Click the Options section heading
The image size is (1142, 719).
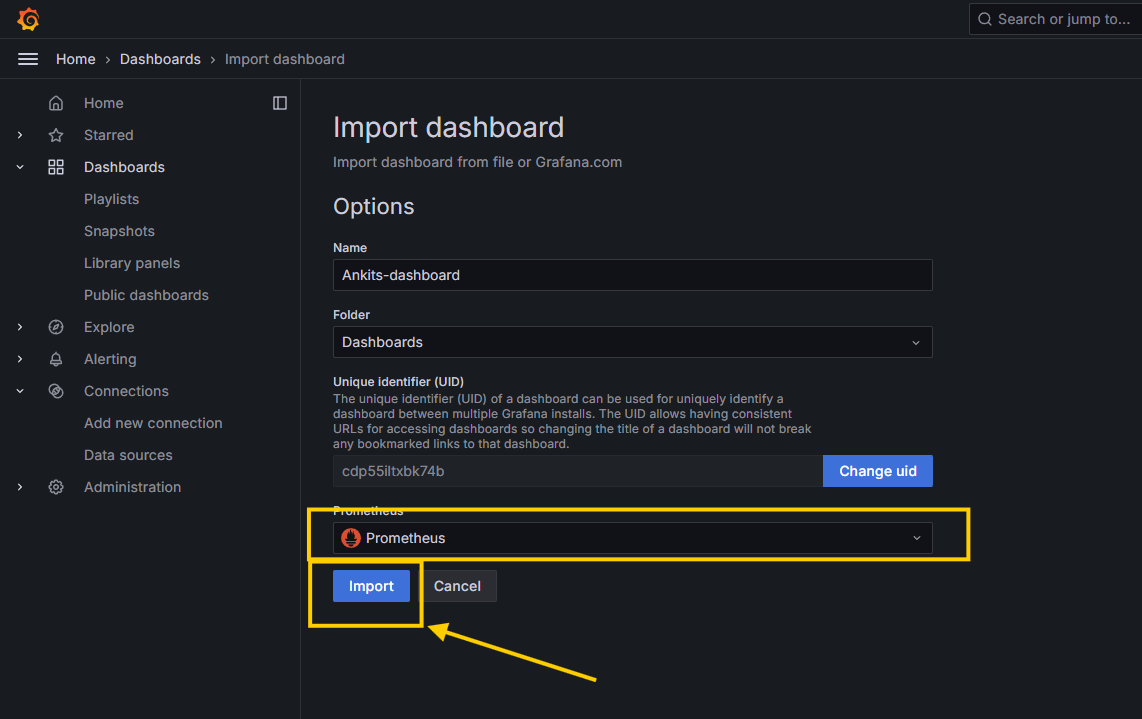coord(374,207)
